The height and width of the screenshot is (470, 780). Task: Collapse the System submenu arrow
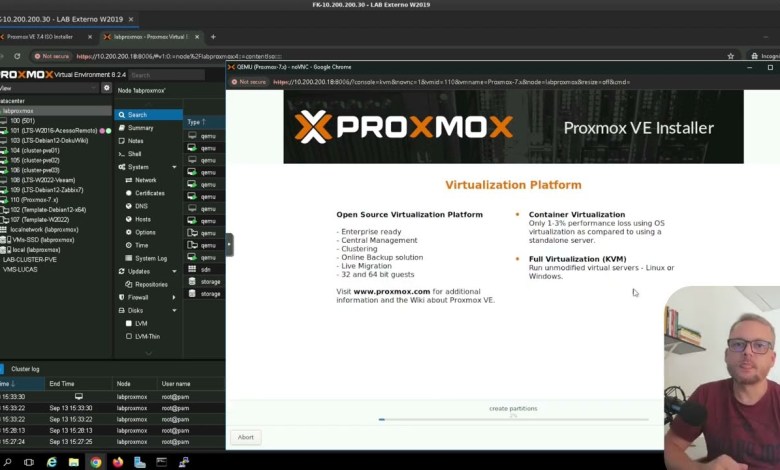tap(174, 167)
